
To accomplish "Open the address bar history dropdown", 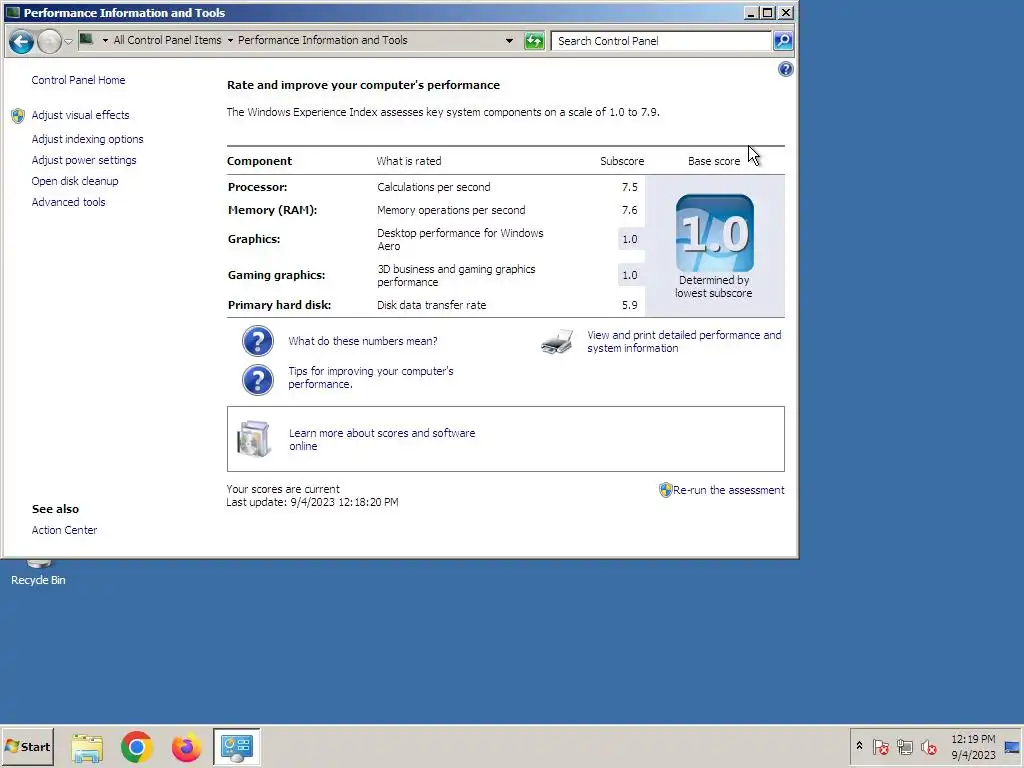I will coord(509,41).
